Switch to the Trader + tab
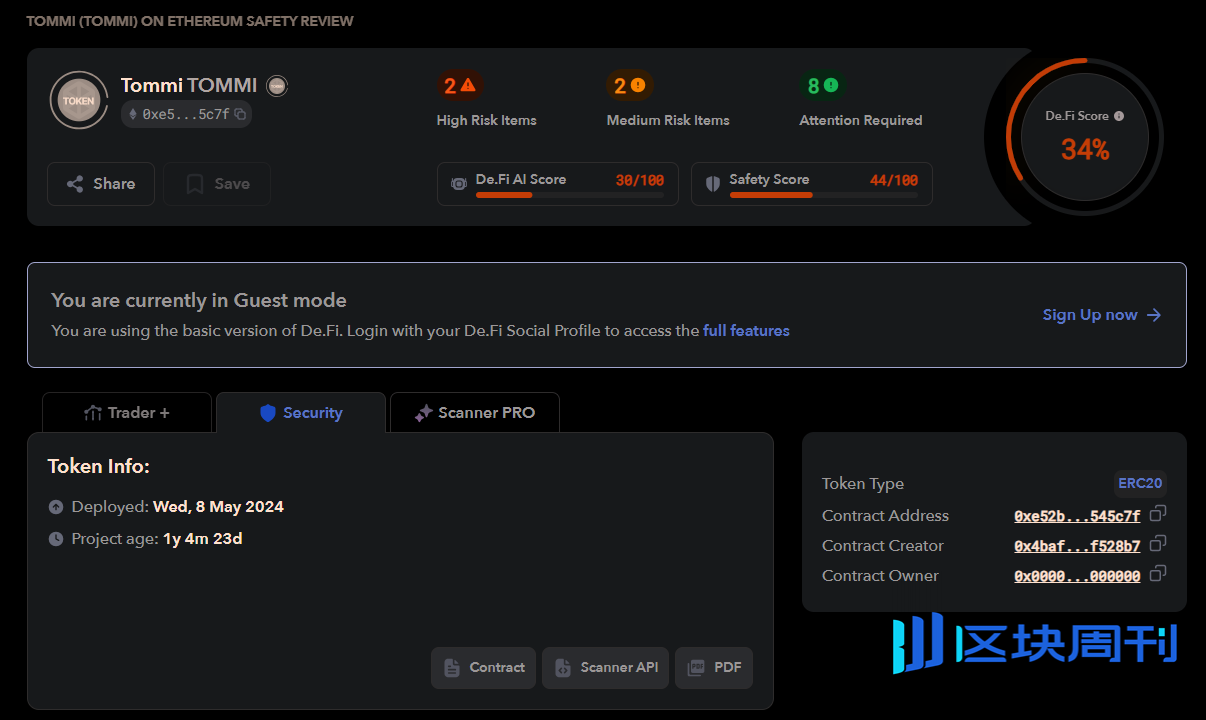Viewport: 1206px width, 720px height. coord(127,413)
